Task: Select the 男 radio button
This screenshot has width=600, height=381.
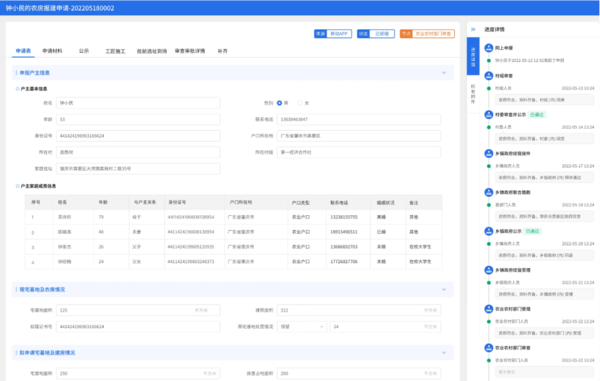Action: tap(279, 103)
